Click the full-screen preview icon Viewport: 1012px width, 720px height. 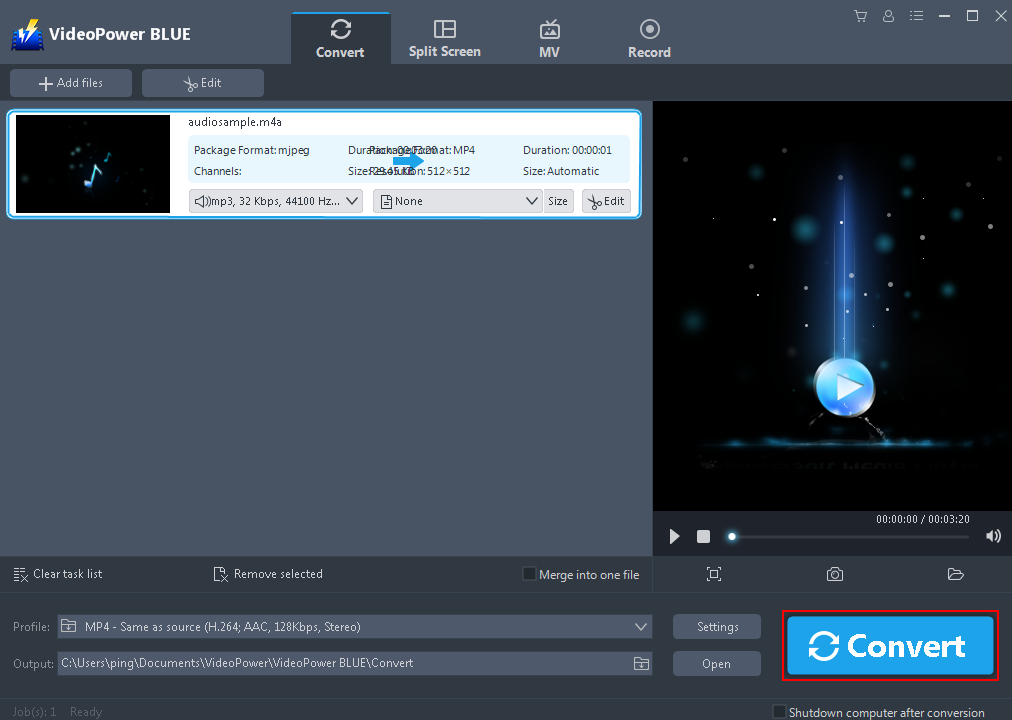[713, 574]
